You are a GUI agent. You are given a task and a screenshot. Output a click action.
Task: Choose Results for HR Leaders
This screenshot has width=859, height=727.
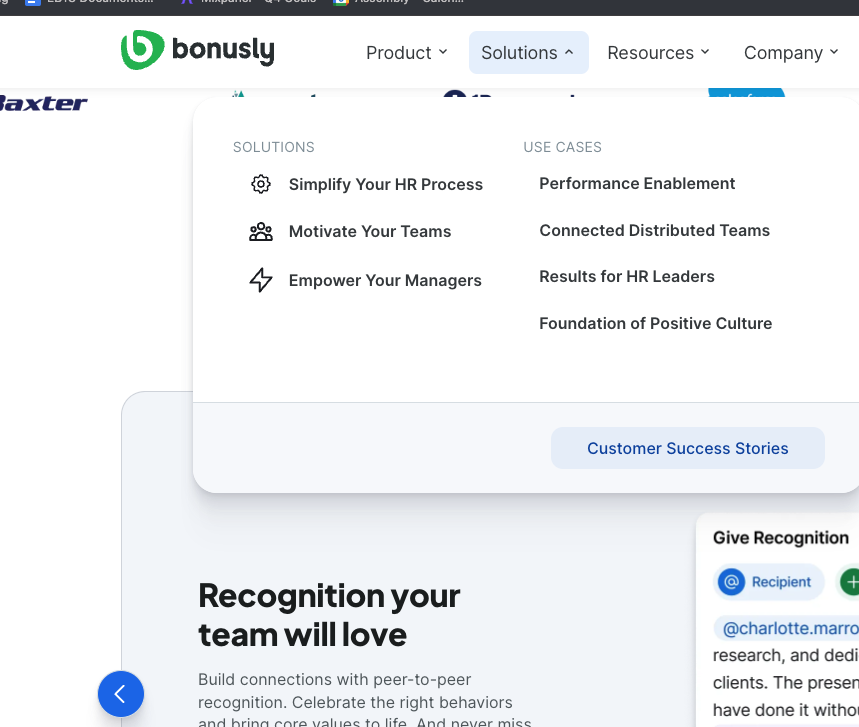coord(627,277)
